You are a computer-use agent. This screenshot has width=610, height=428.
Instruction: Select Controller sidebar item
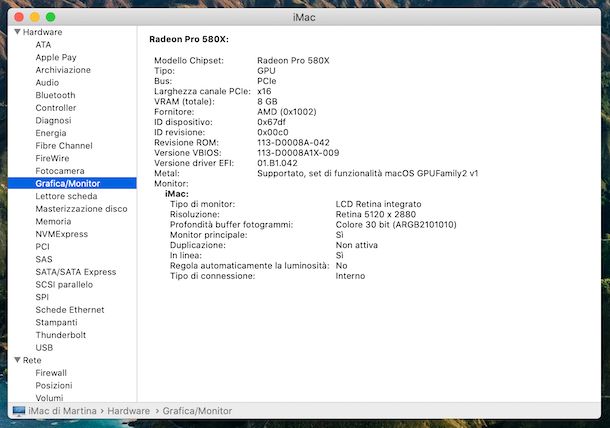click(56, 108)
